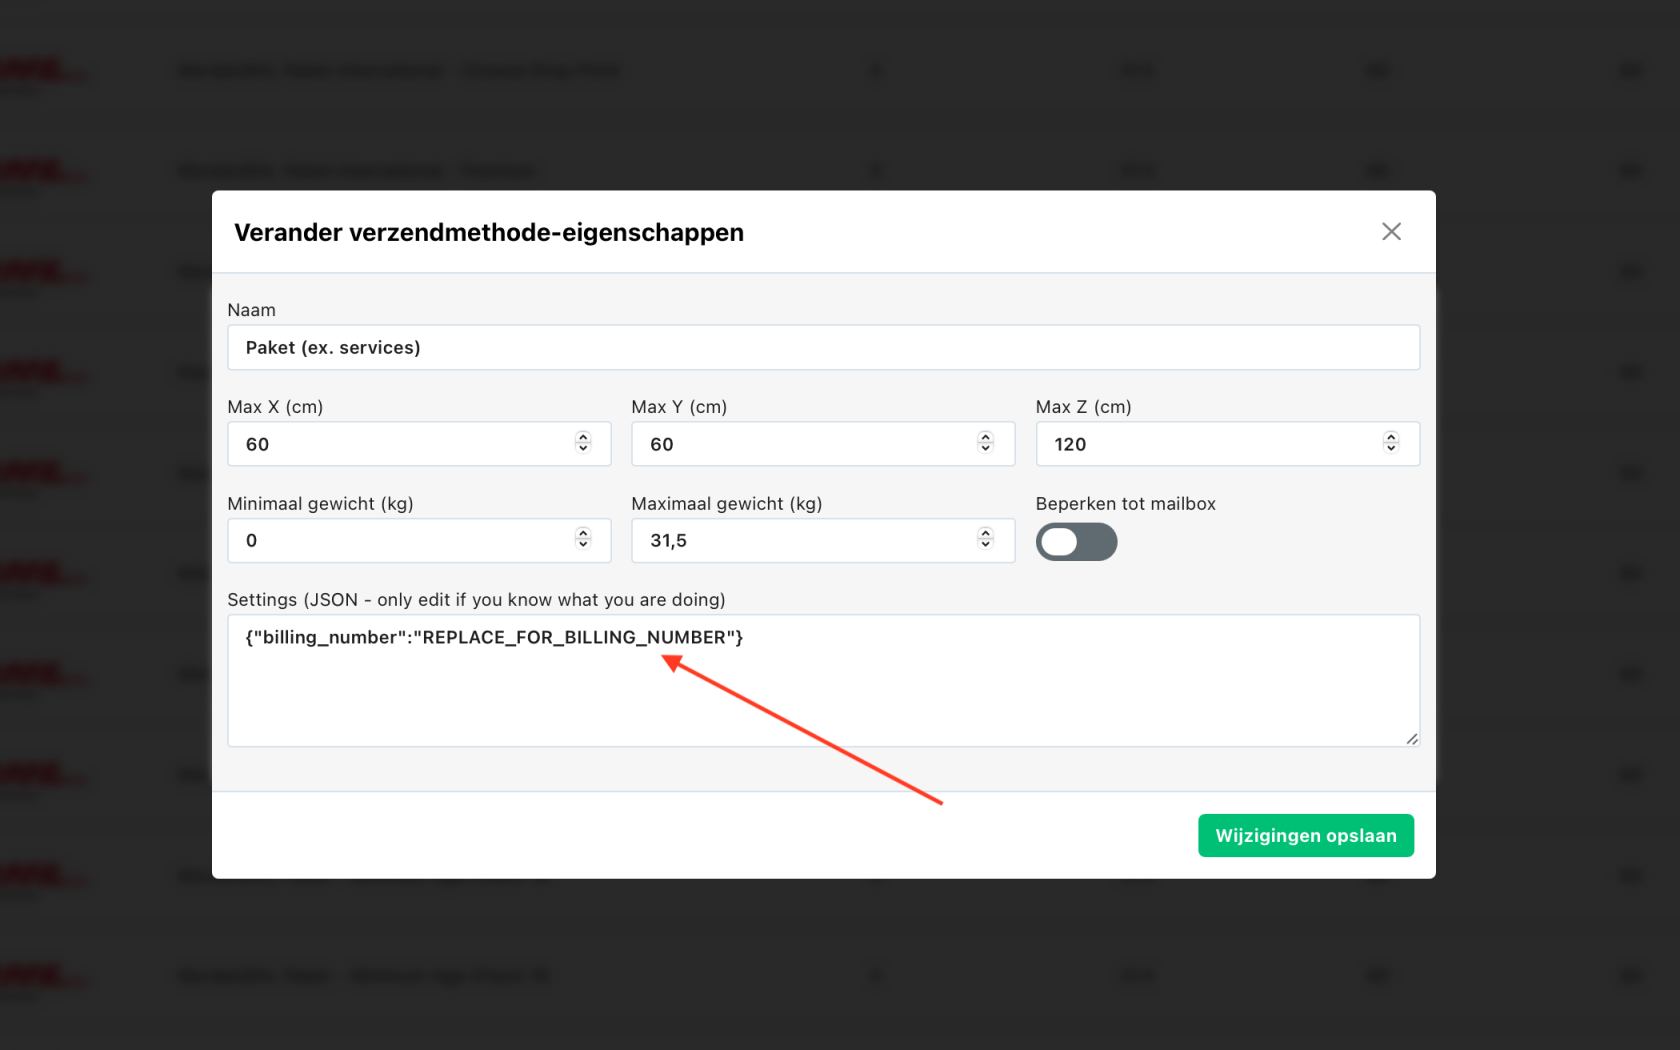
Task: Click the Naam text field
Action: pyautogui.click(x=822, y=348)
